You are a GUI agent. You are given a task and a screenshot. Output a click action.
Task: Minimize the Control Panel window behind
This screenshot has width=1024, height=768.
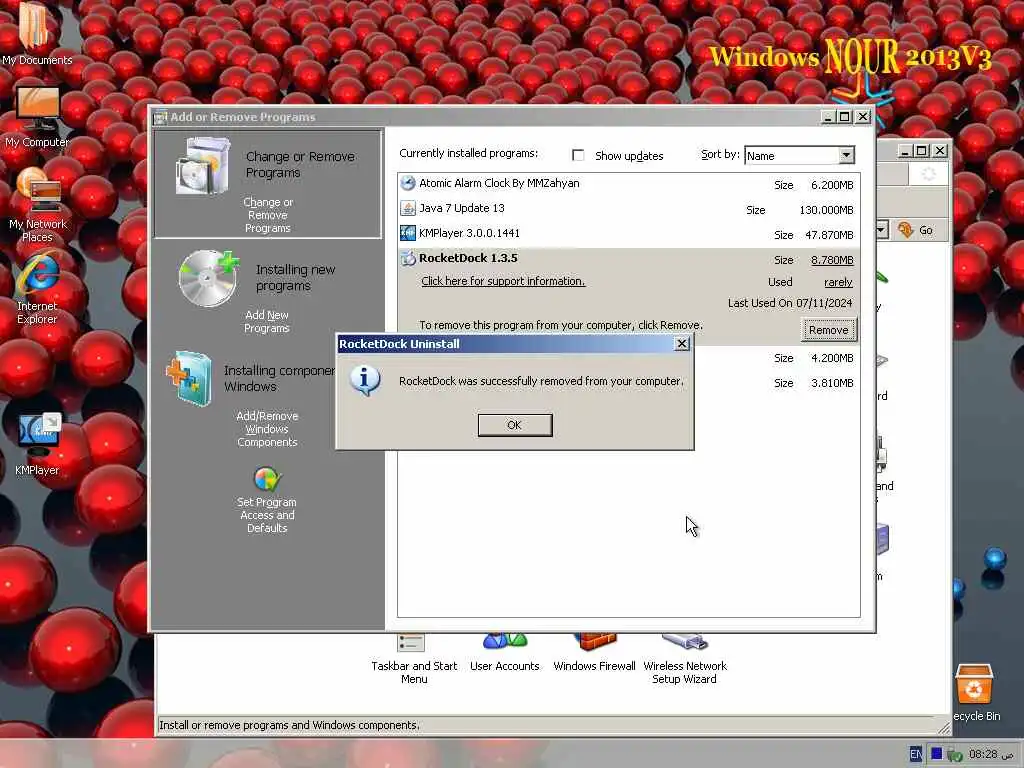coord(904,151)
